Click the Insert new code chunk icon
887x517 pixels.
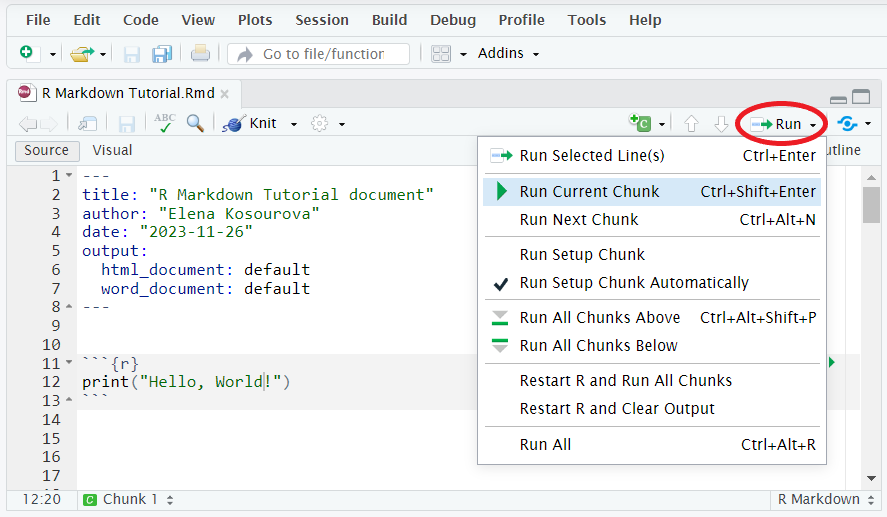tap(640, 122)
